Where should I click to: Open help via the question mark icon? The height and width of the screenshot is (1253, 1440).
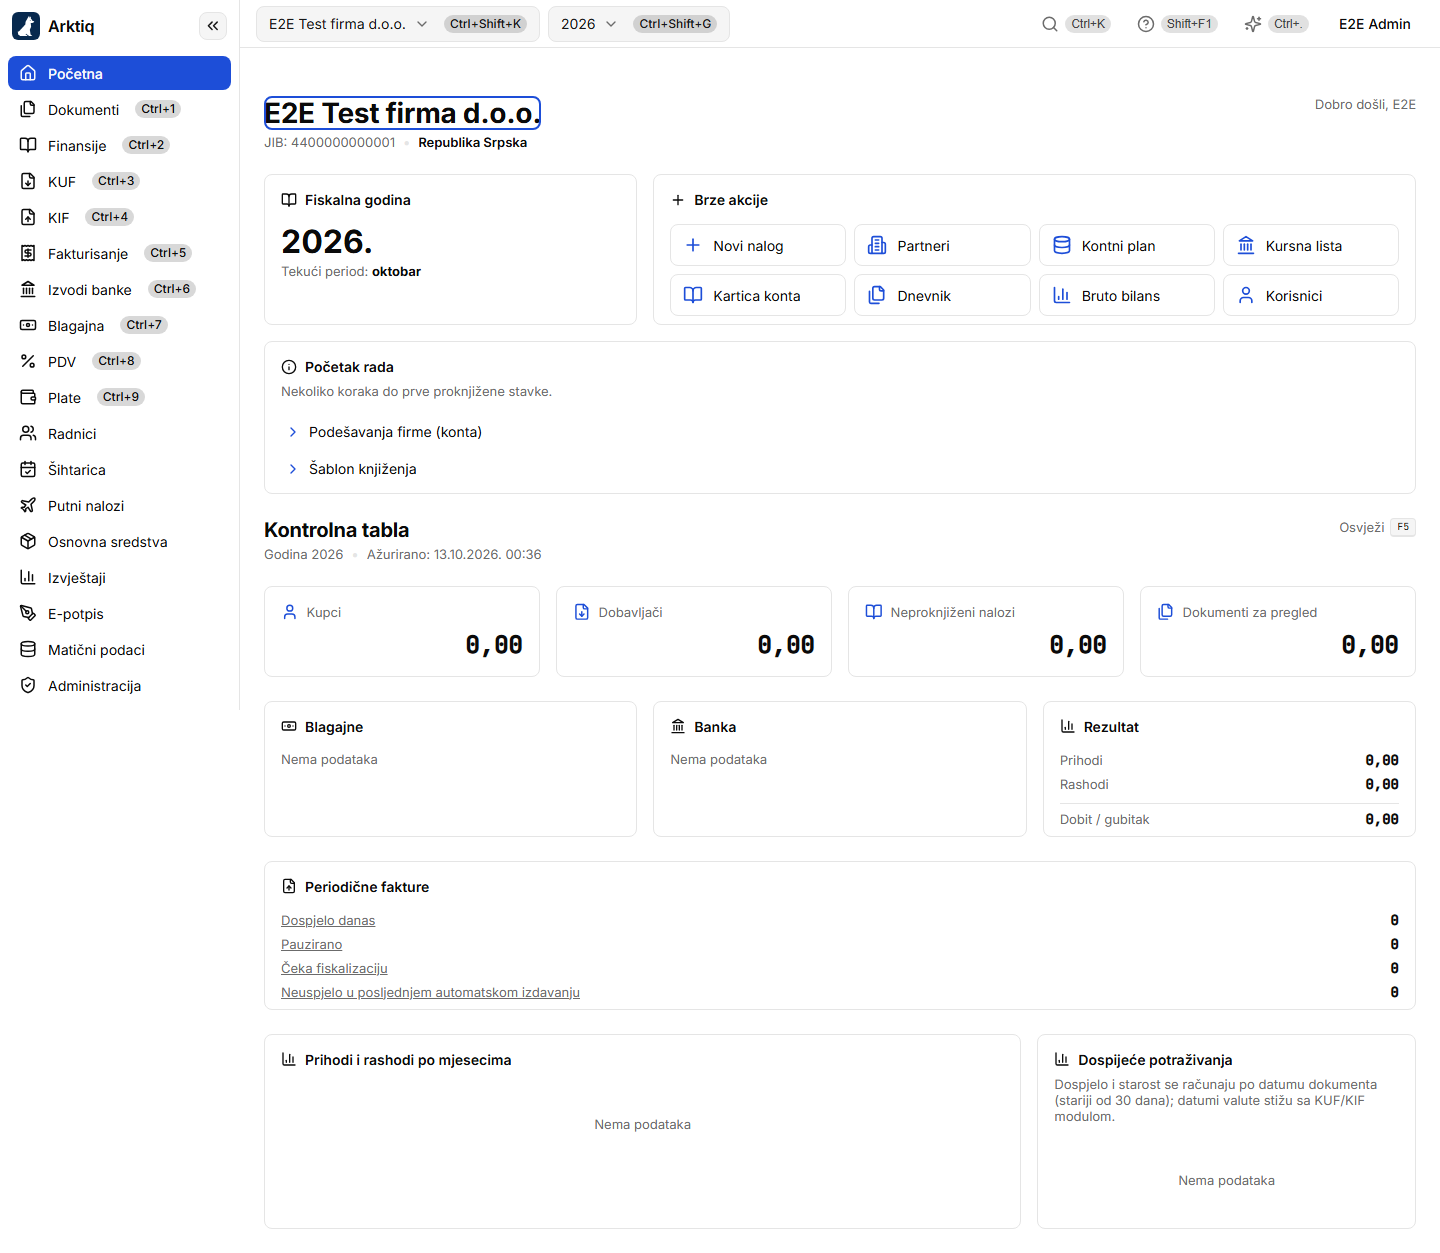tap(1146, 24)
